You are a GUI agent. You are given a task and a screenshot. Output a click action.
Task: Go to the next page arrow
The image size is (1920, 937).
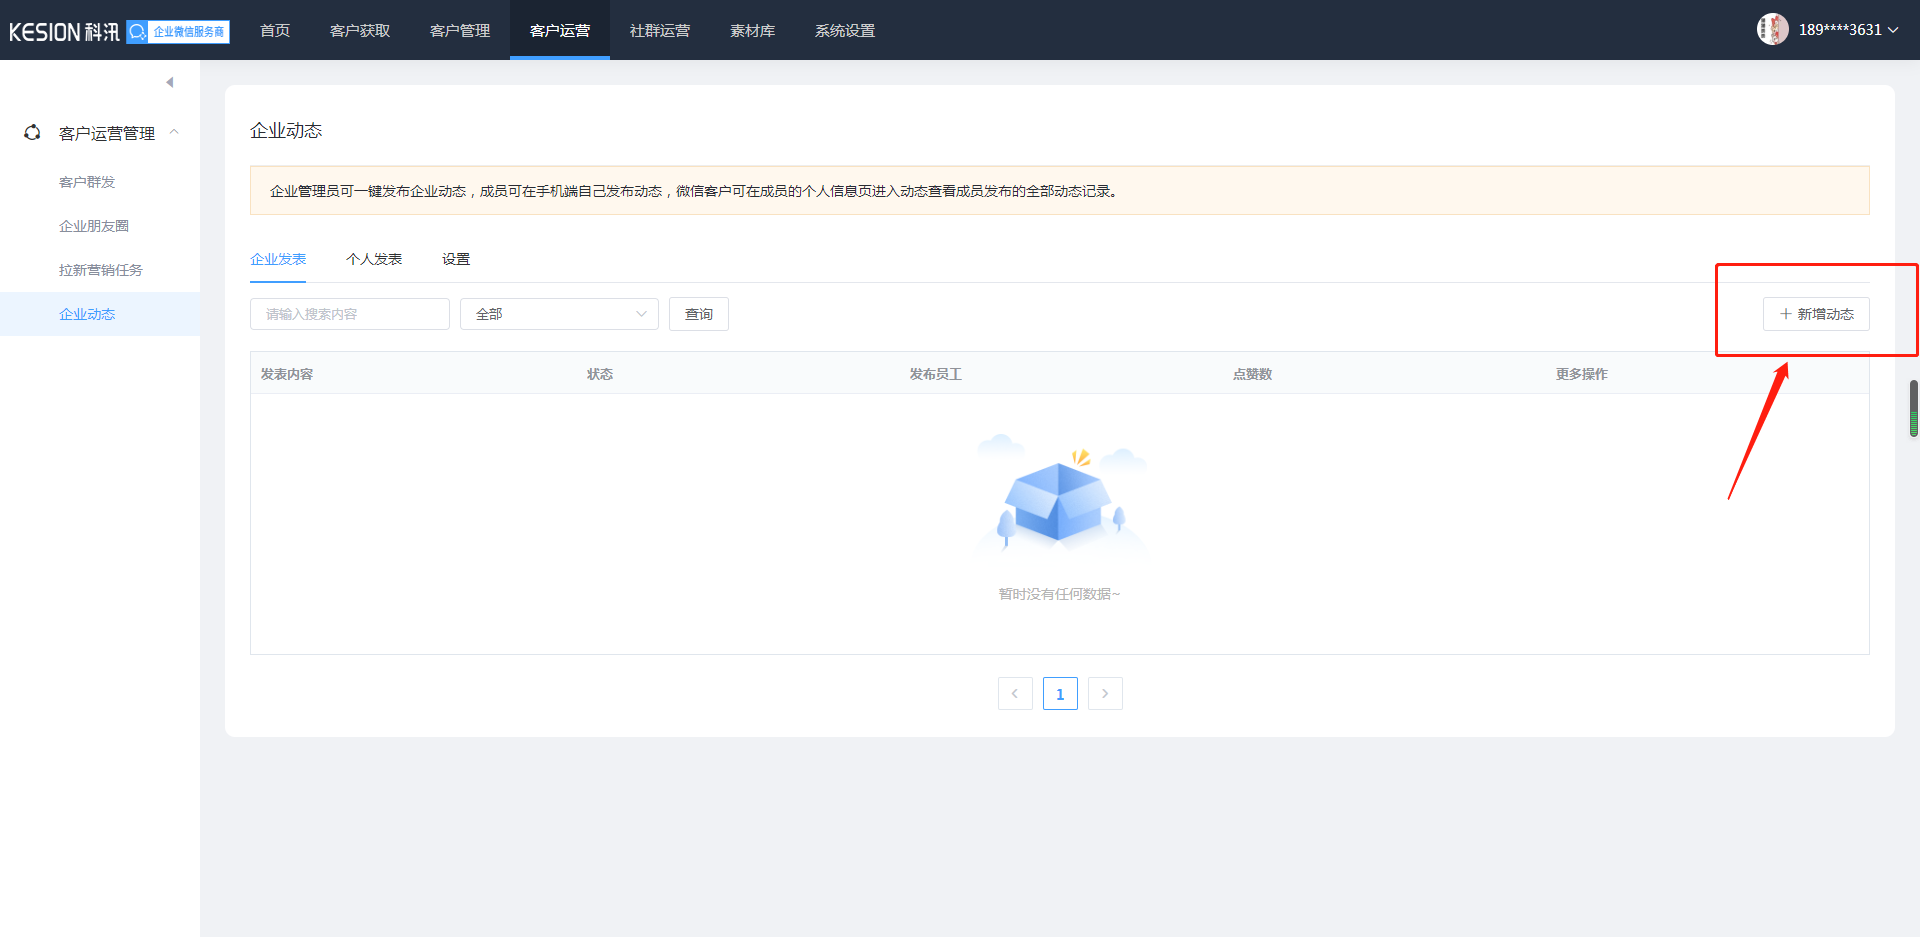coord(1105,694)
